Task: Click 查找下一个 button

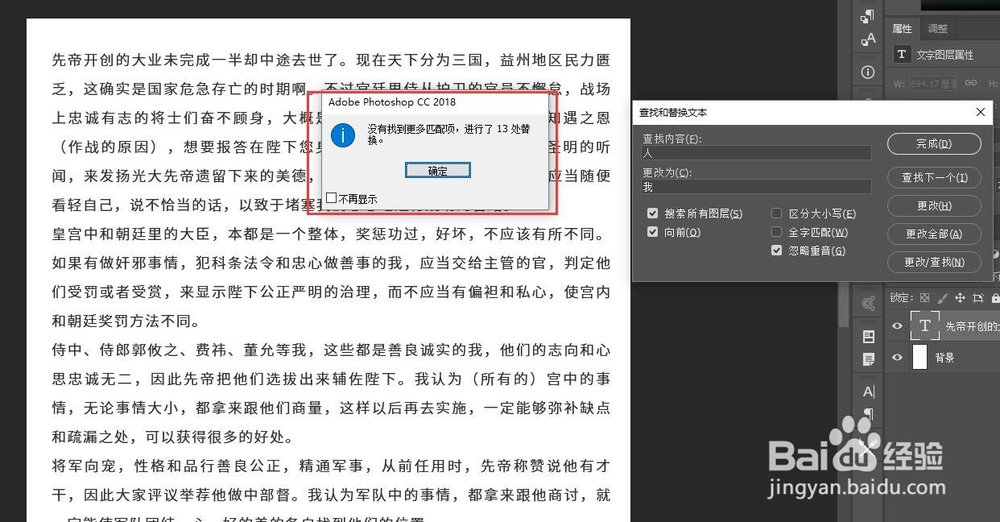Action: coord(934,177)
